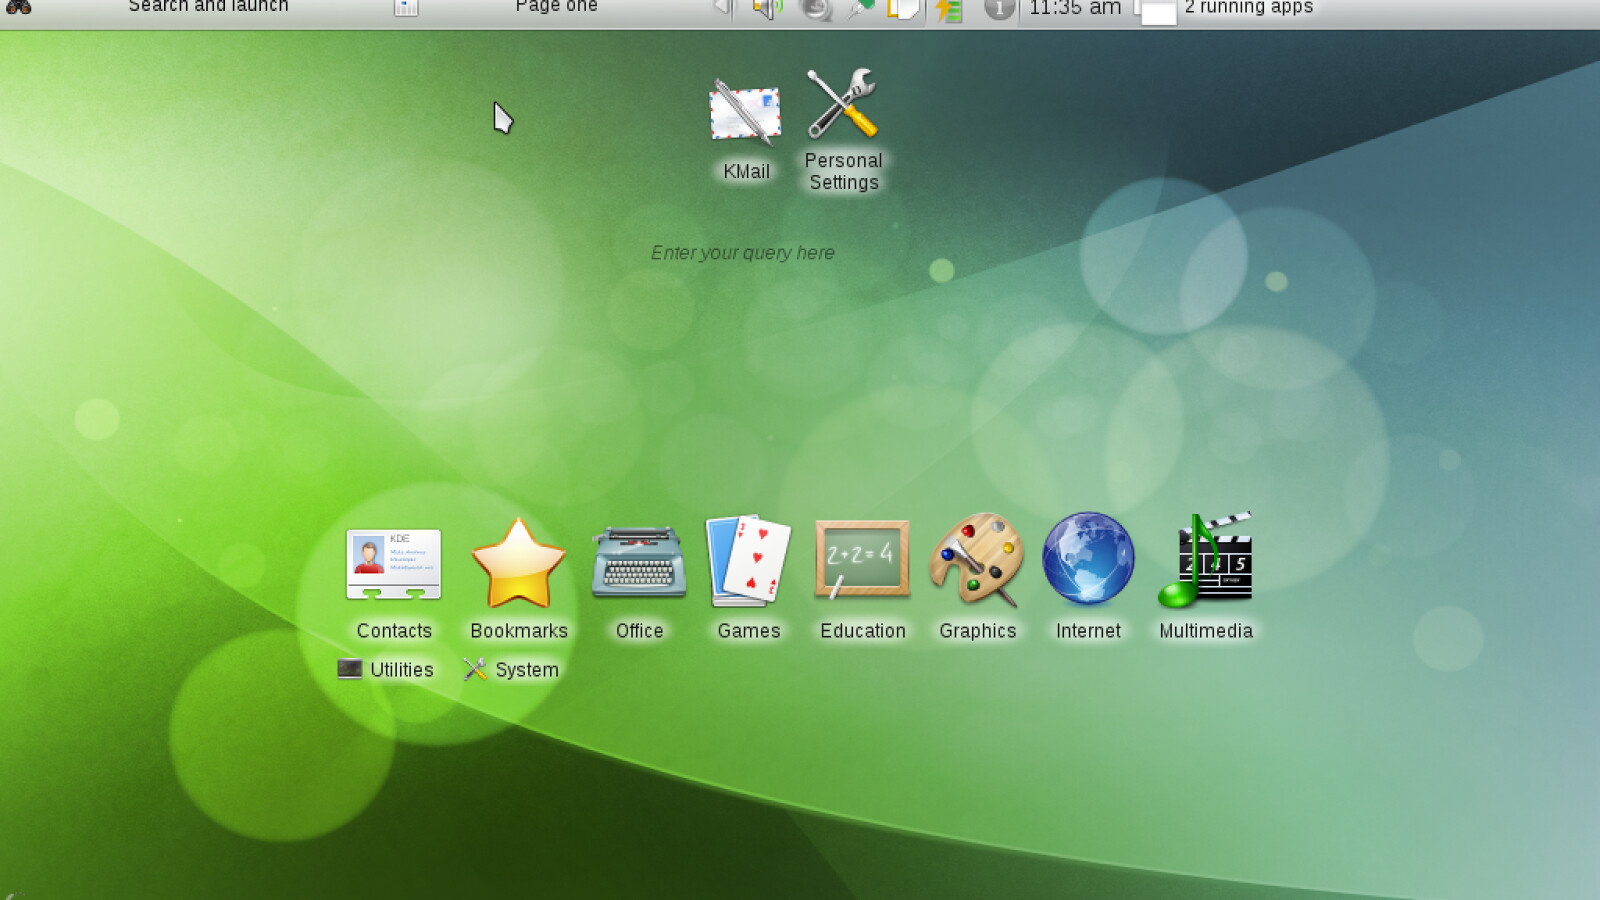This screenshot has height=900, width=1600.
Task: Switch to the Search and launch activity
Action: (208, 8)
